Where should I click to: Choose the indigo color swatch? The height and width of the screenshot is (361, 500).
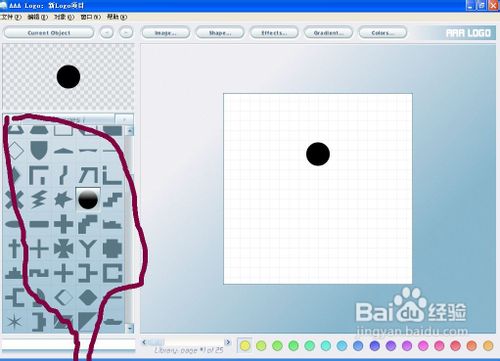click(374, 346)
